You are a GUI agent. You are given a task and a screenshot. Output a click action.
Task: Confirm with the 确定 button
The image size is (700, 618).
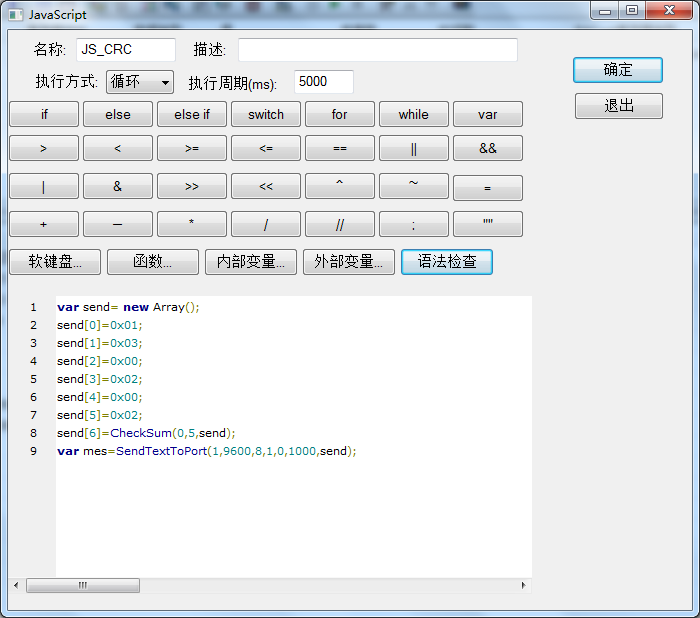[x=617, y=70]
